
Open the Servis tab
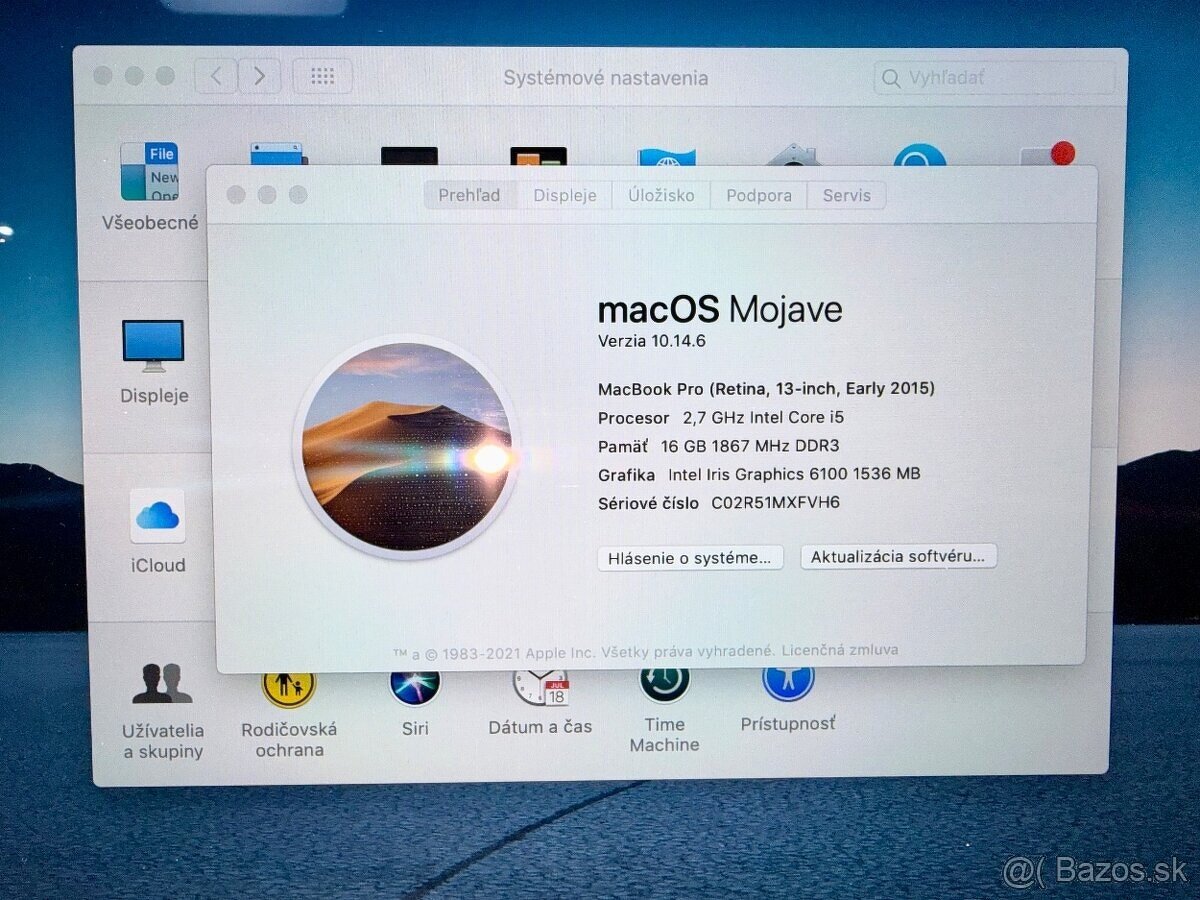coord(846,195)
